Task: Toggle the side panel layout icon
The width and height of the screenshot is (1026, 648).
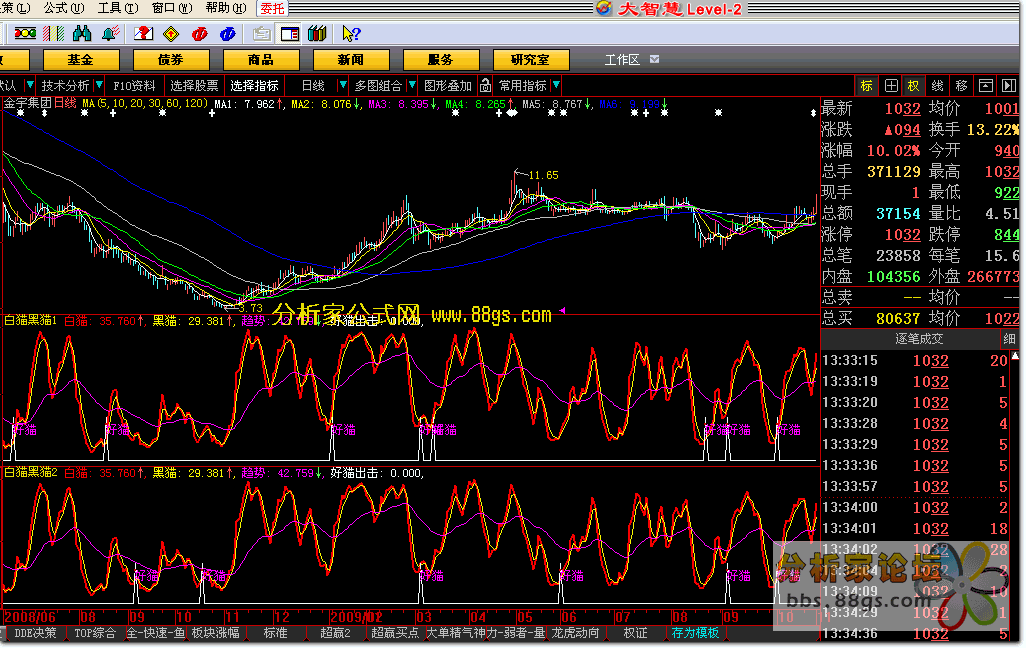Action: click(x=289, y=33)
